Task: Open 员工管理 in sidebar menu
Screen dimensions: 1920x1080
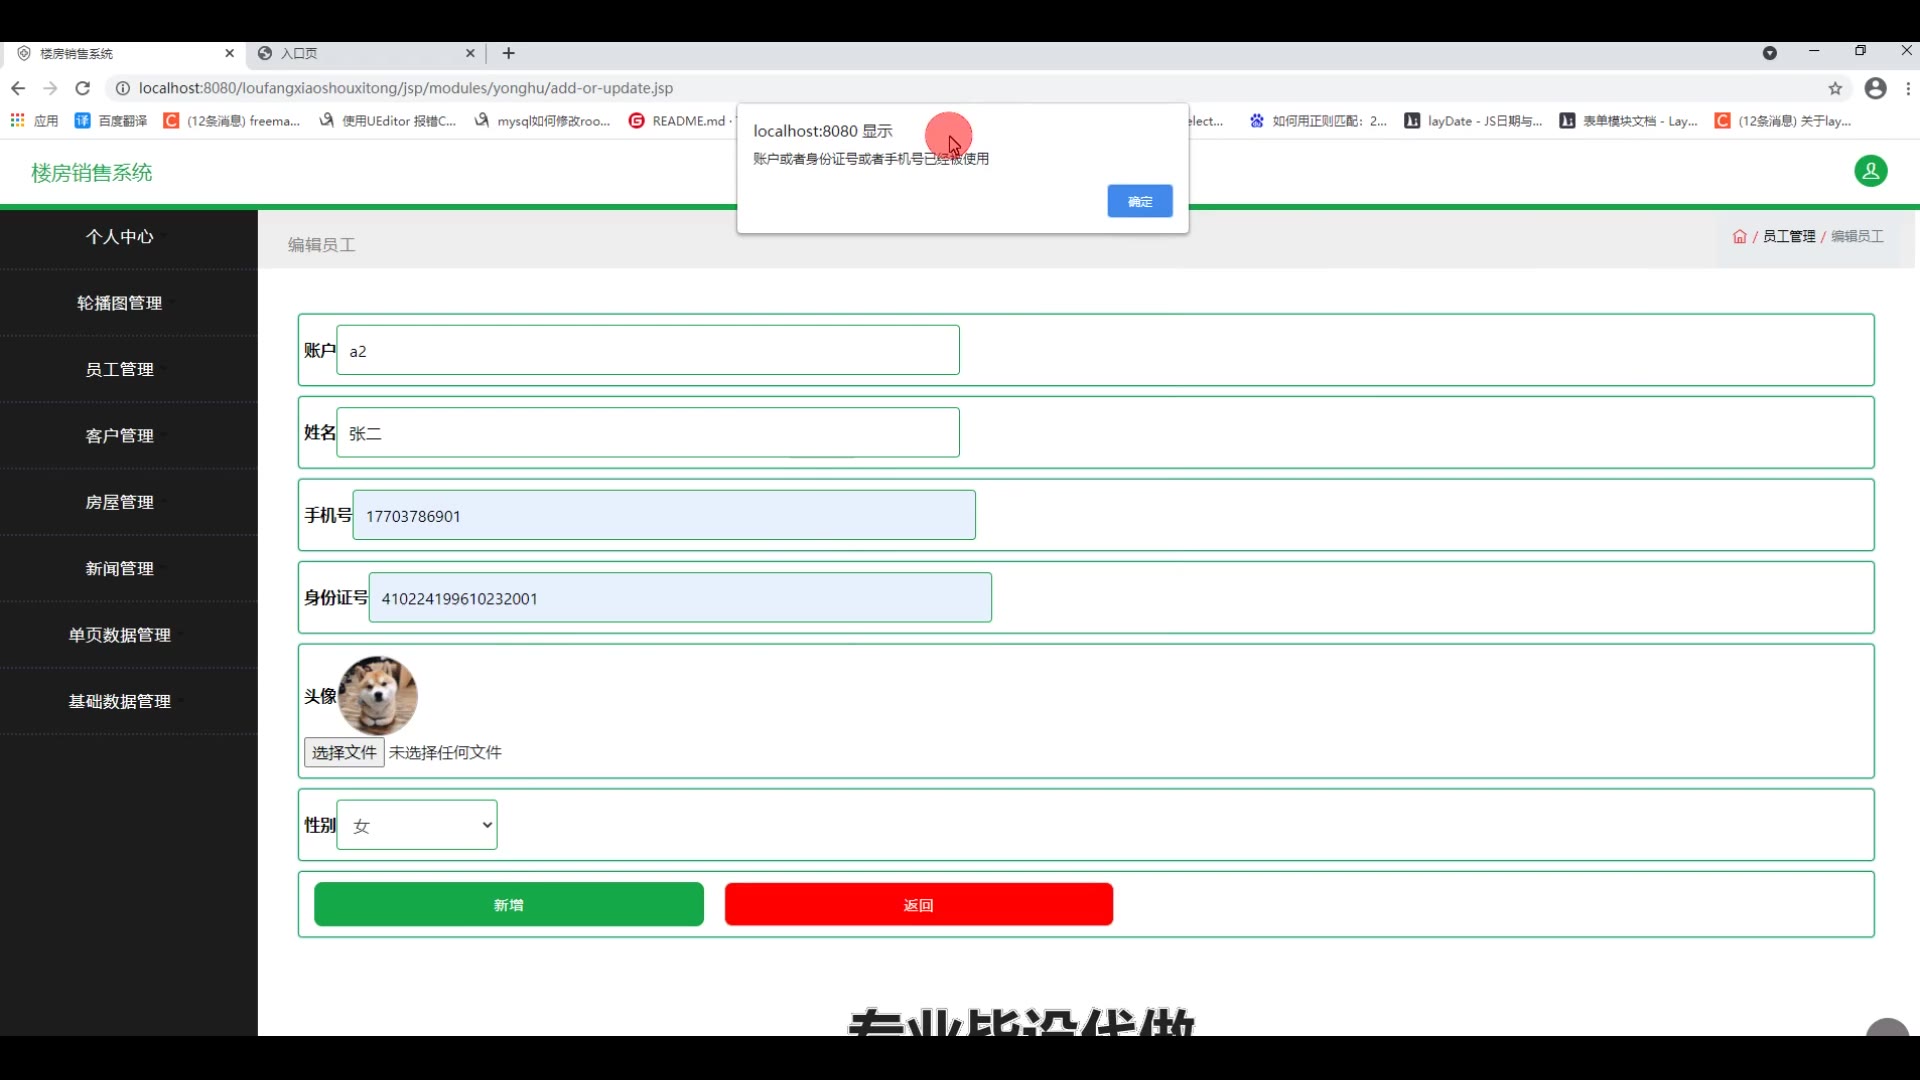Action: click(x=119, y=369)
